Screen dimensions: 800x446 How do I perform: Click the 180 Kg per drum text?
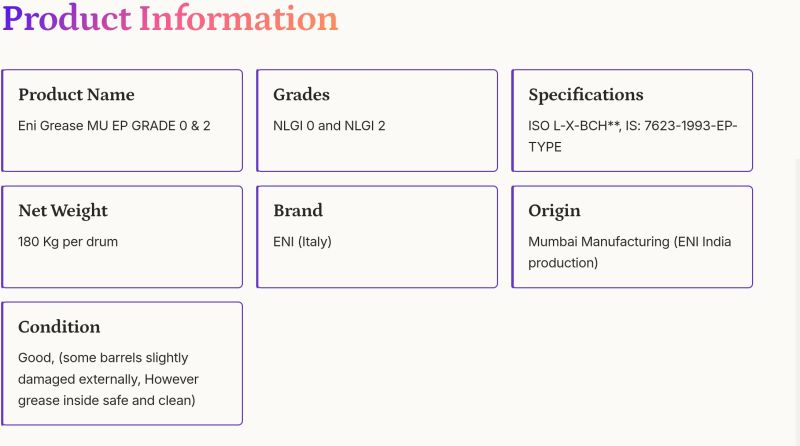click(67, 242)
